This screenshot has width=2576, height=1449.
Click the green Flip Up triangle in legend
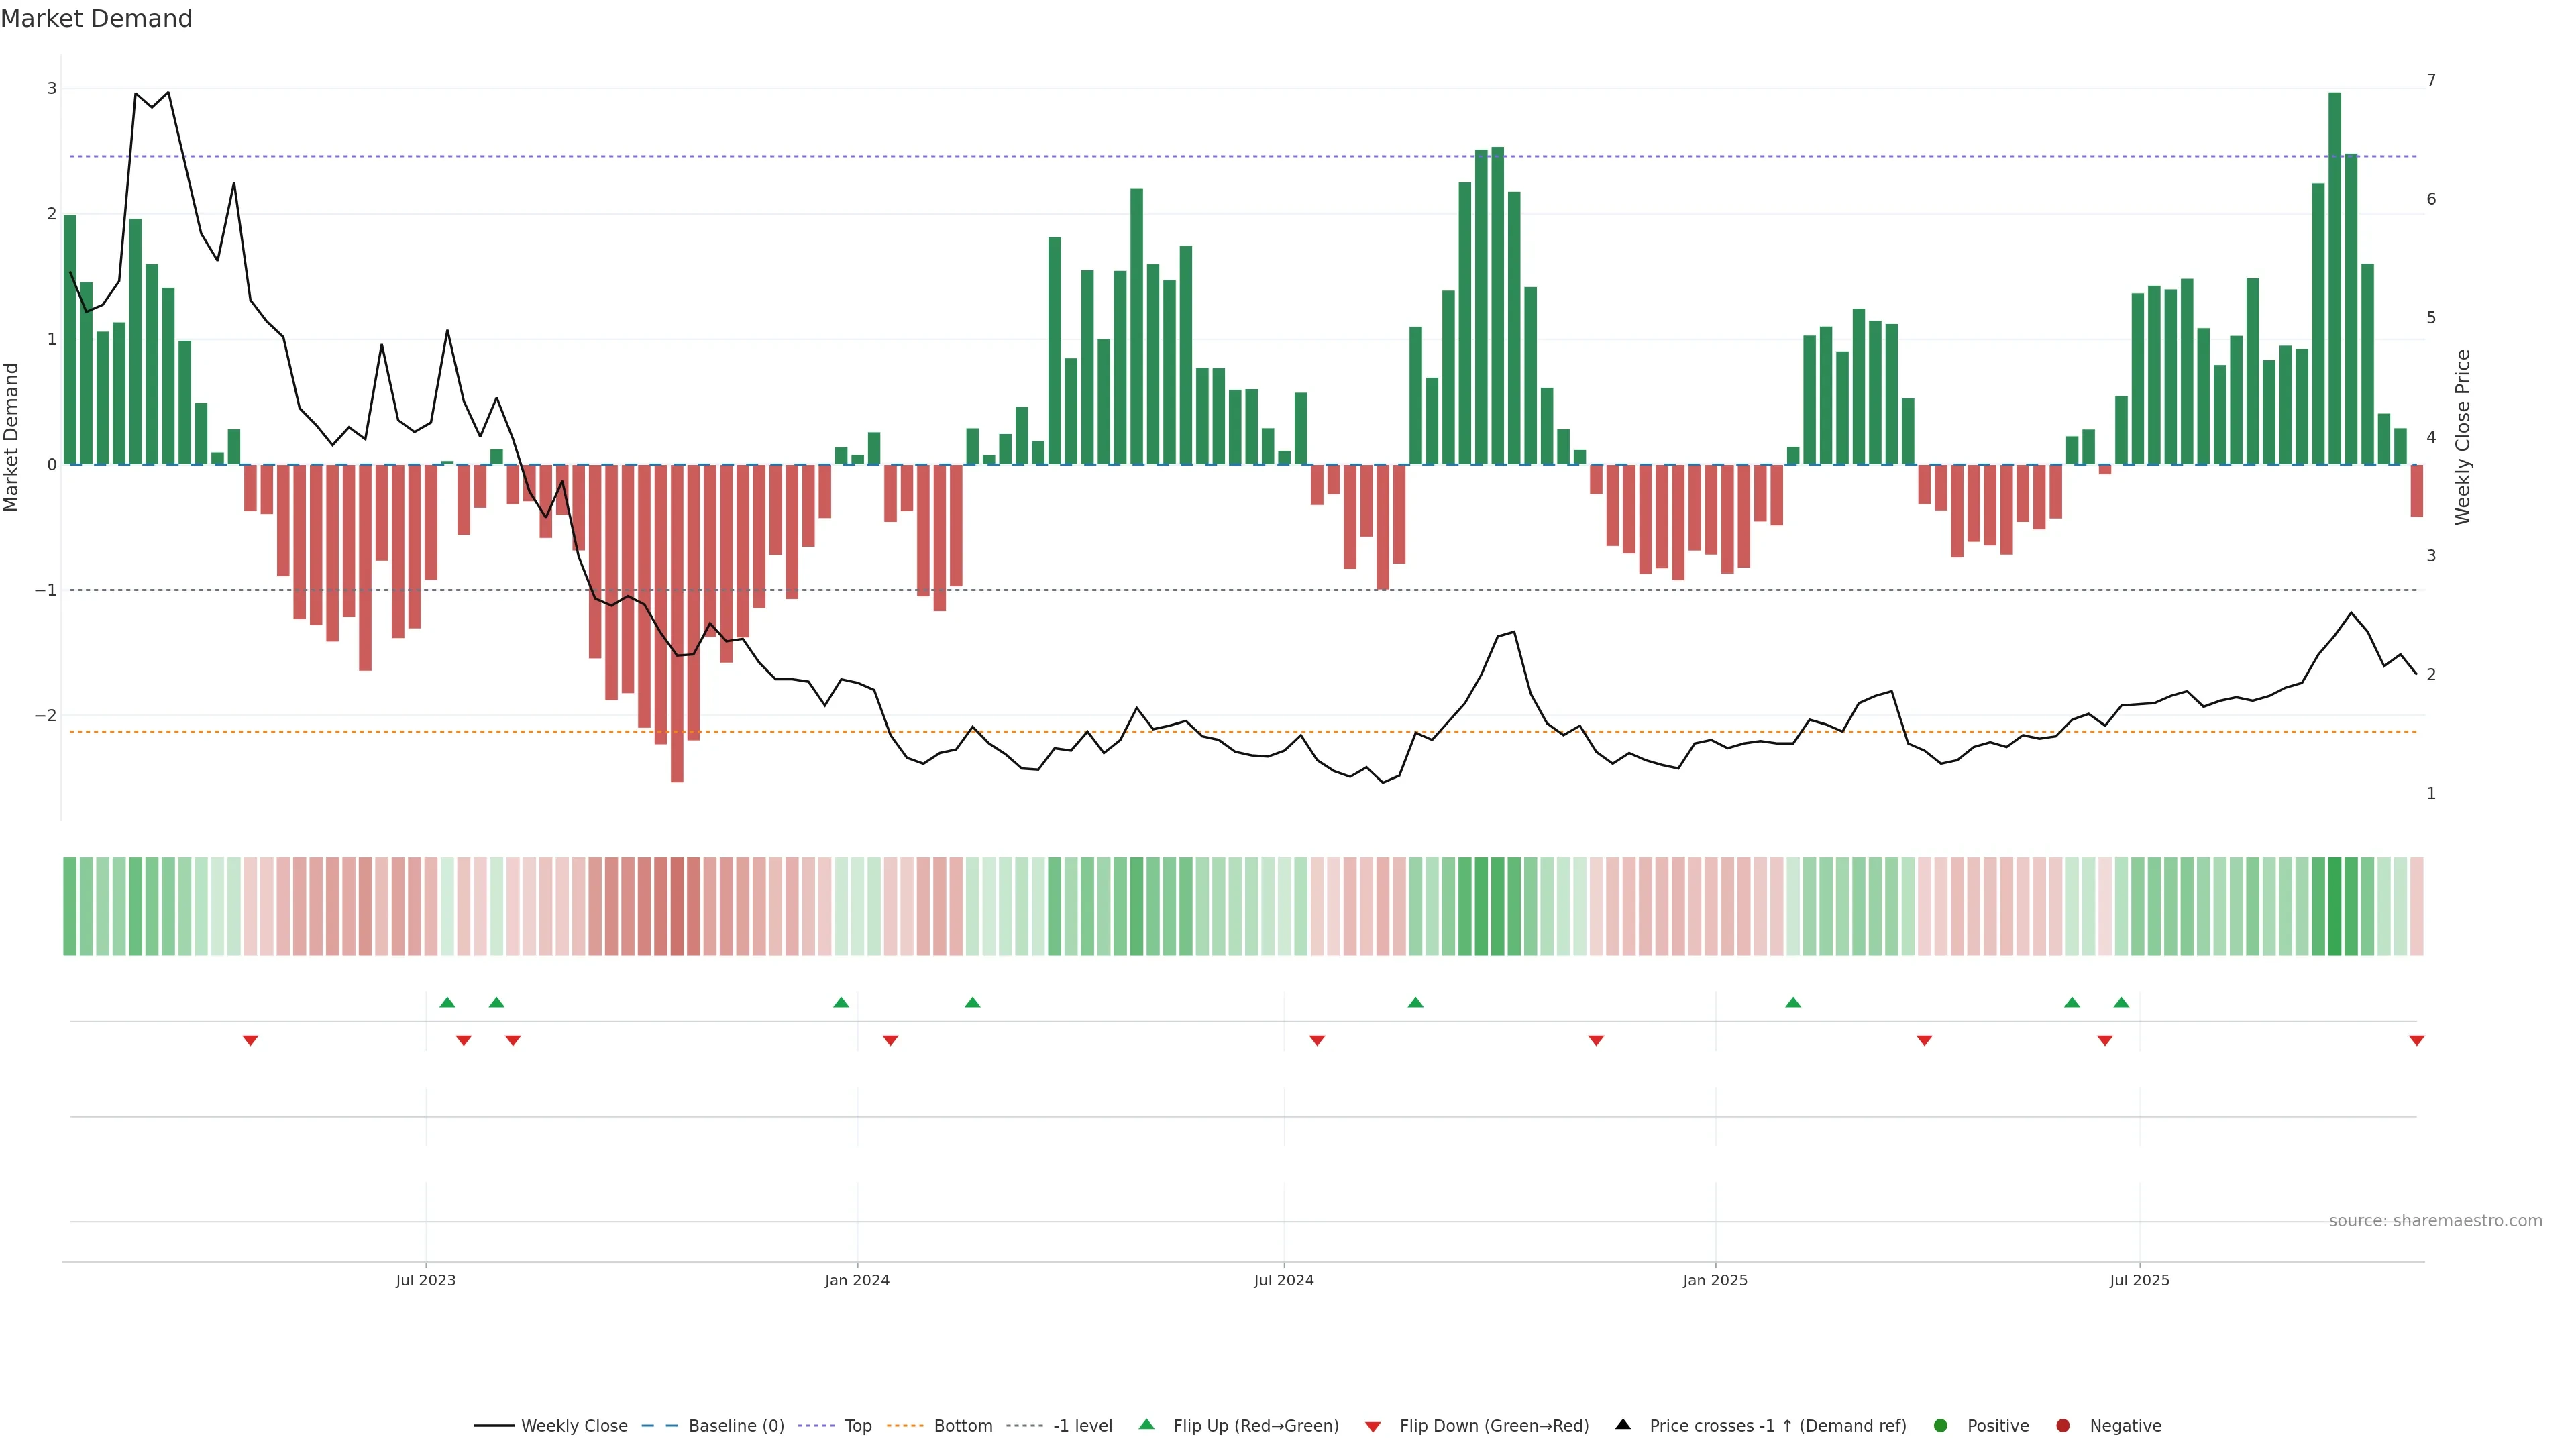point(1146,1424)
